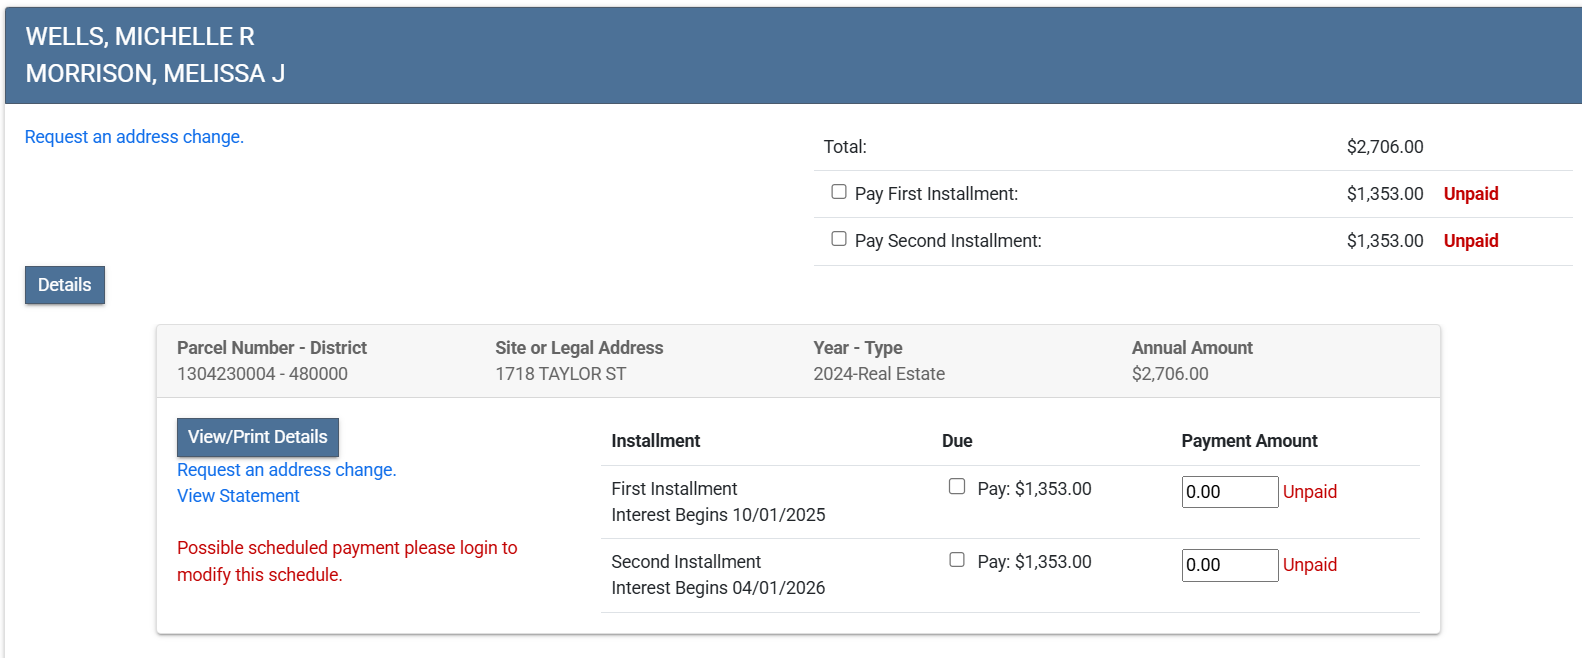The width and height of the screenshot is (1582, 658).
Task: Click the 2024-Real Estate year type value
Action: 878,374
